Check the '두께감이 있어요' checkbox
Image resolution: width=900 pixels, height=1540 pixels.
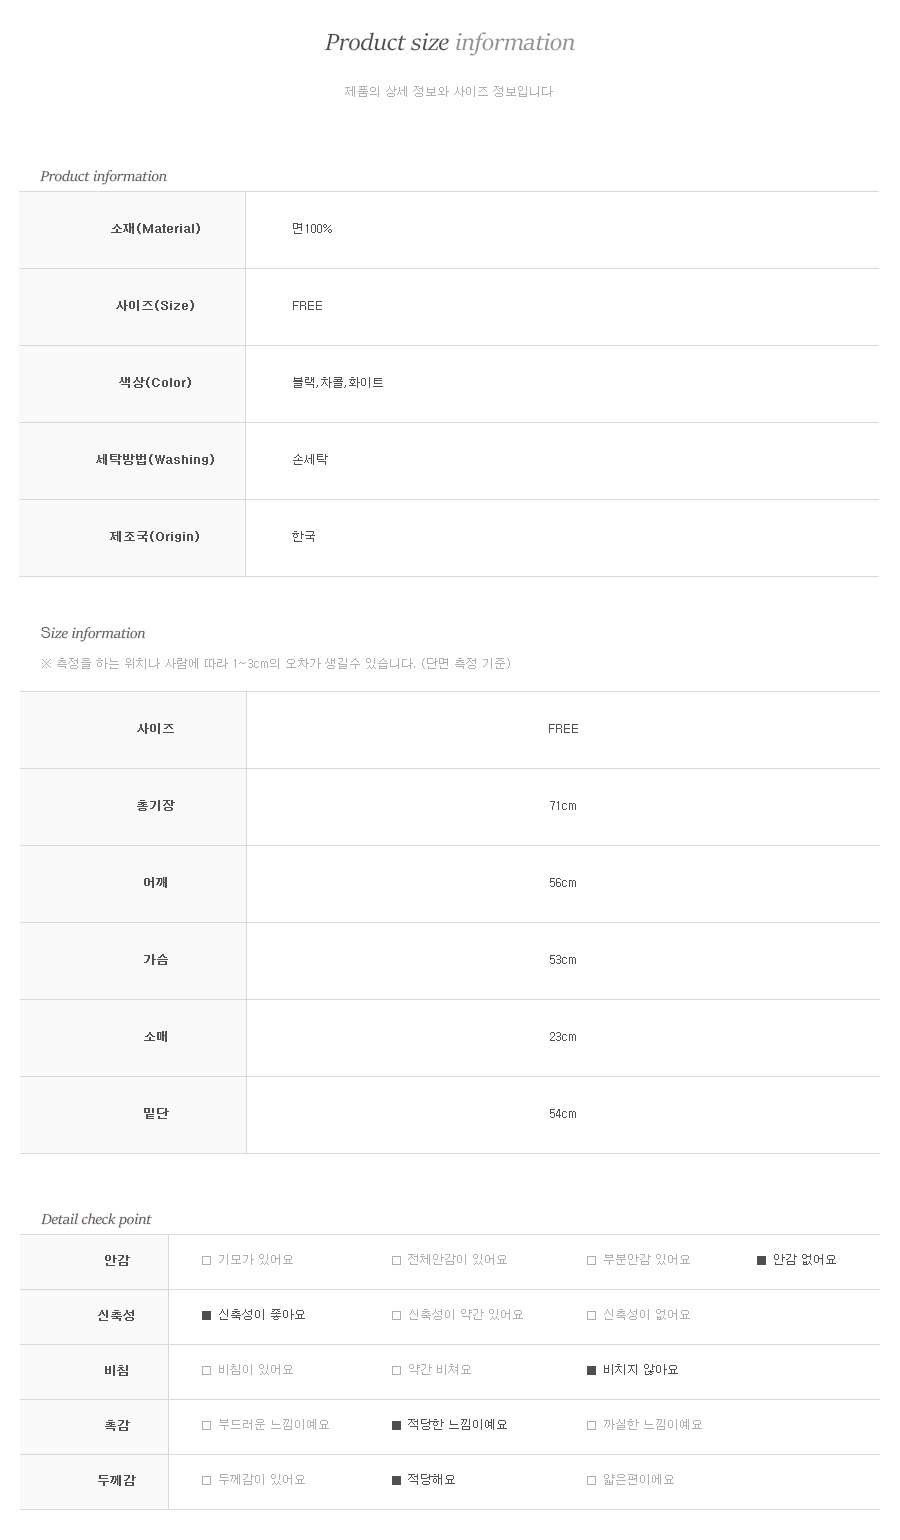click(x=207, y=1480)
